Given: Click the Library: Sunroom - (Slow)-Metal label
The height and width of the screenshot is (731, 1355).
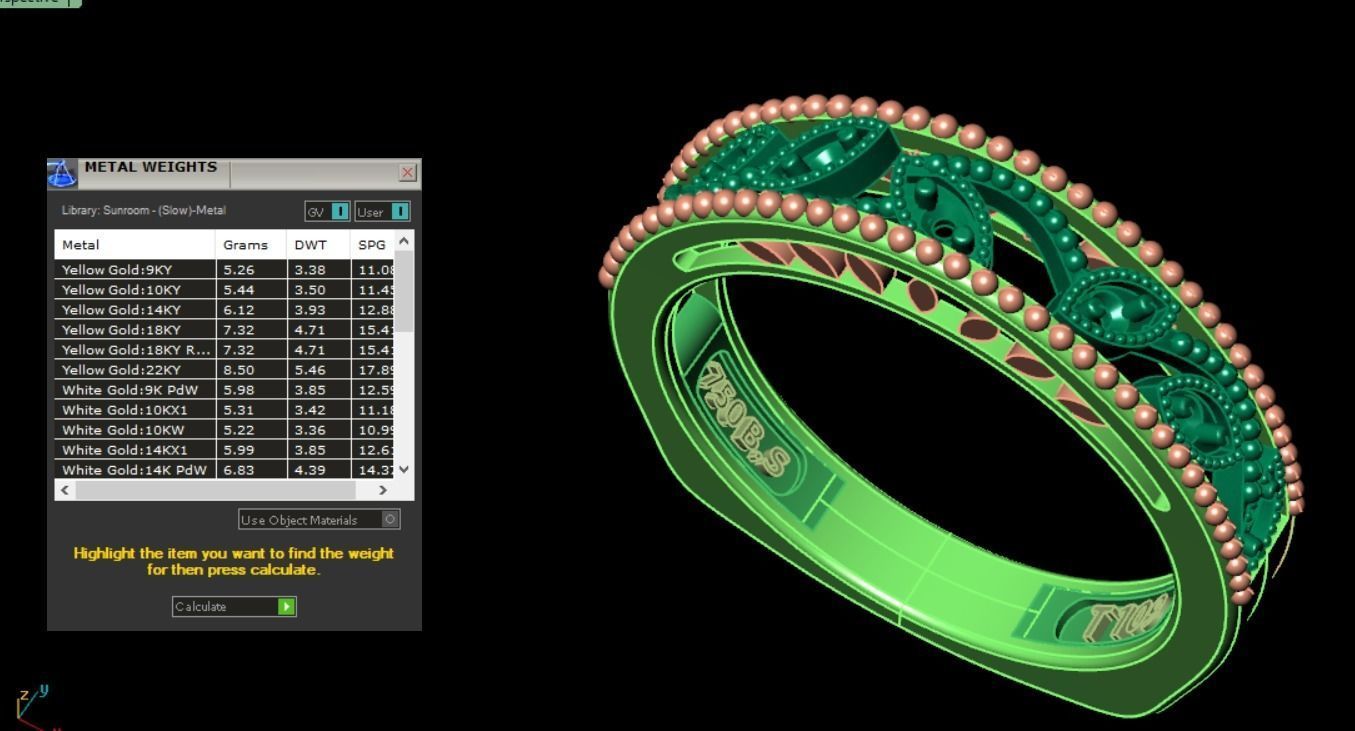Looking at the screenshot, I should pyautogui.click(x=144, y=211).
